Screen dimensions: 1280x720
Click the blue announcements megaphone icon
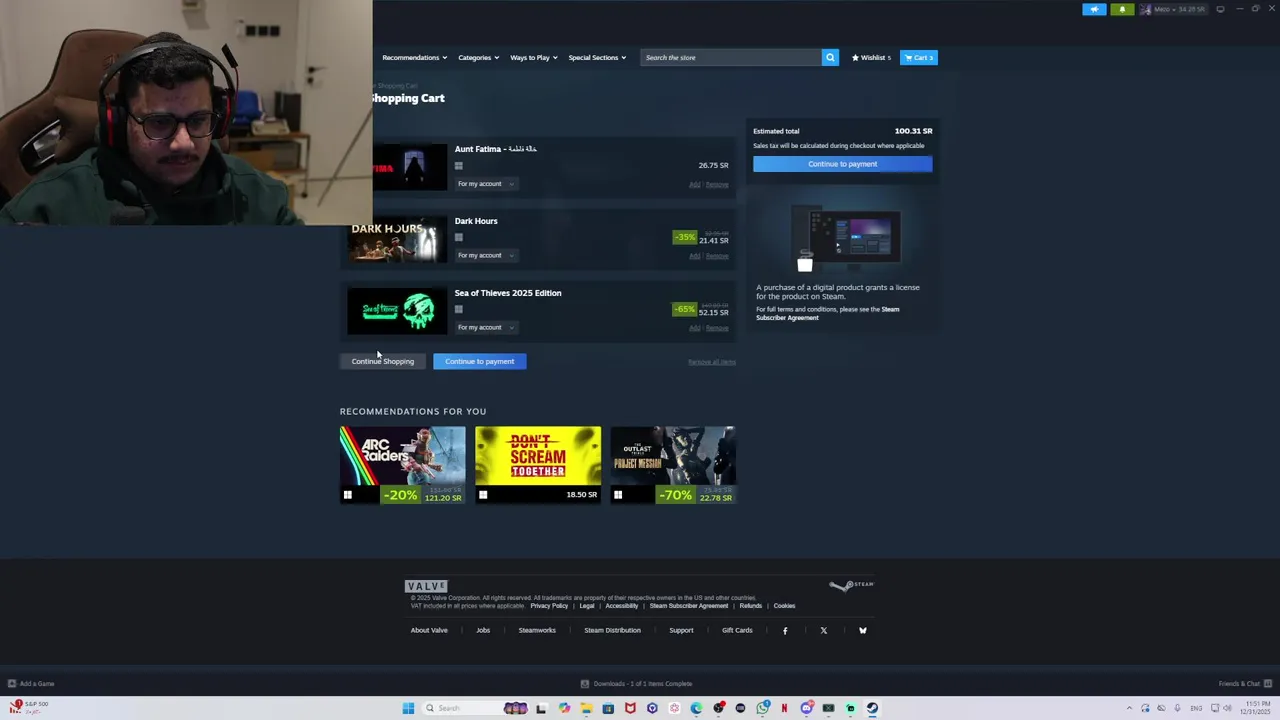pyautogui.click(x=1094, y=9)
